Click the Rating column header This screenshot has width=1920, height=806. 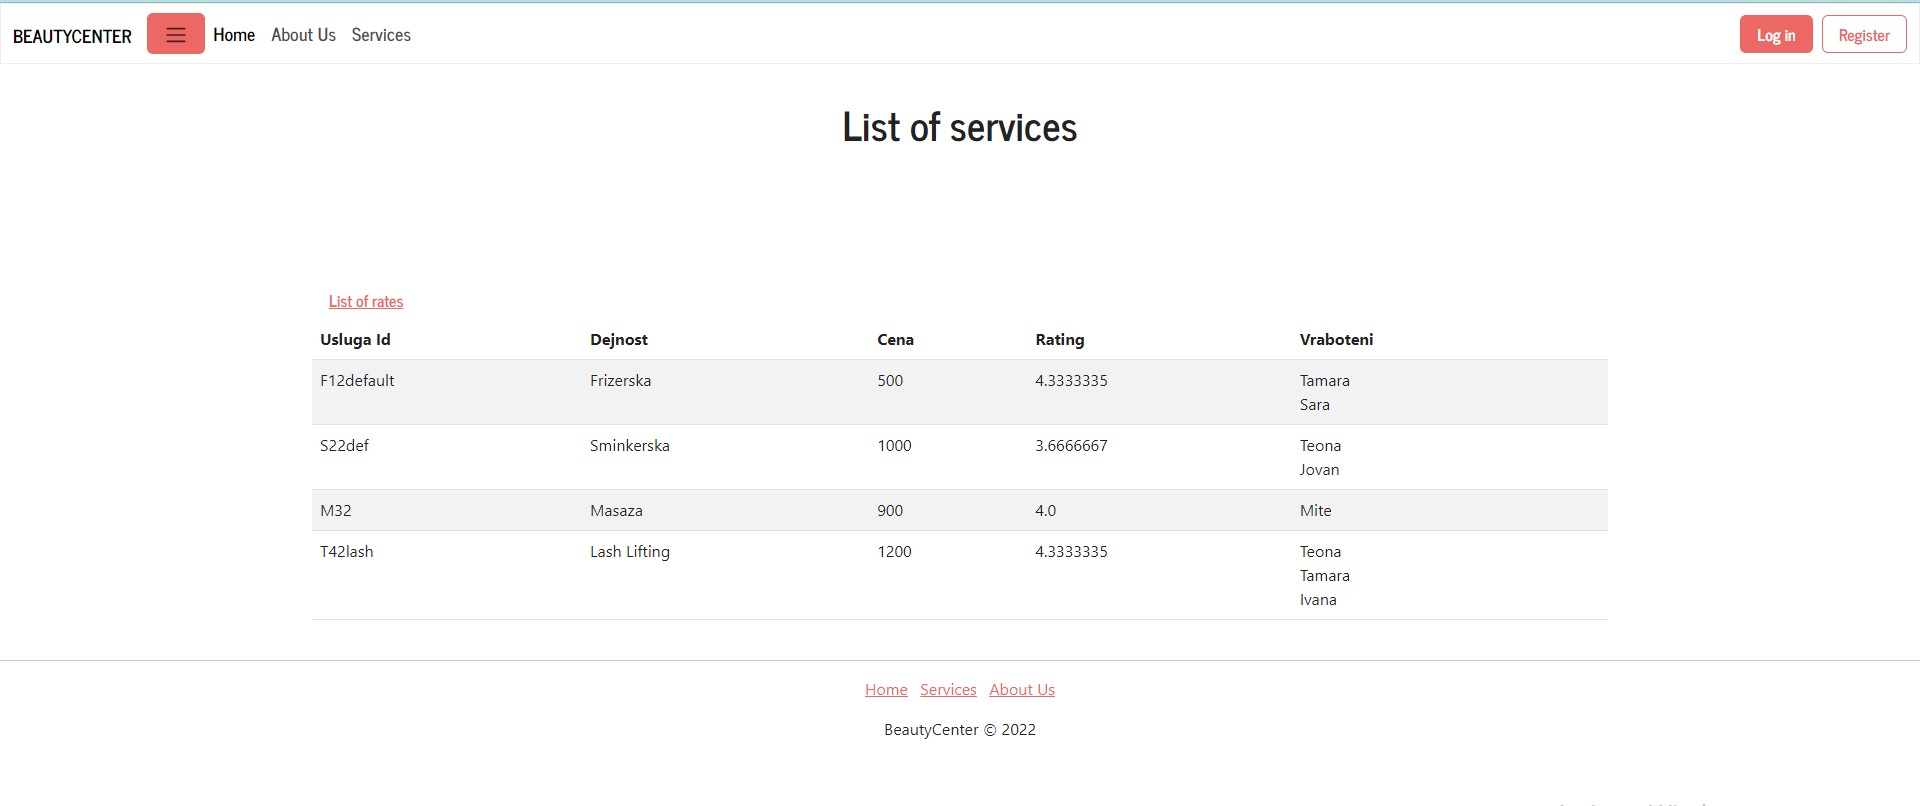[1059, 340]
